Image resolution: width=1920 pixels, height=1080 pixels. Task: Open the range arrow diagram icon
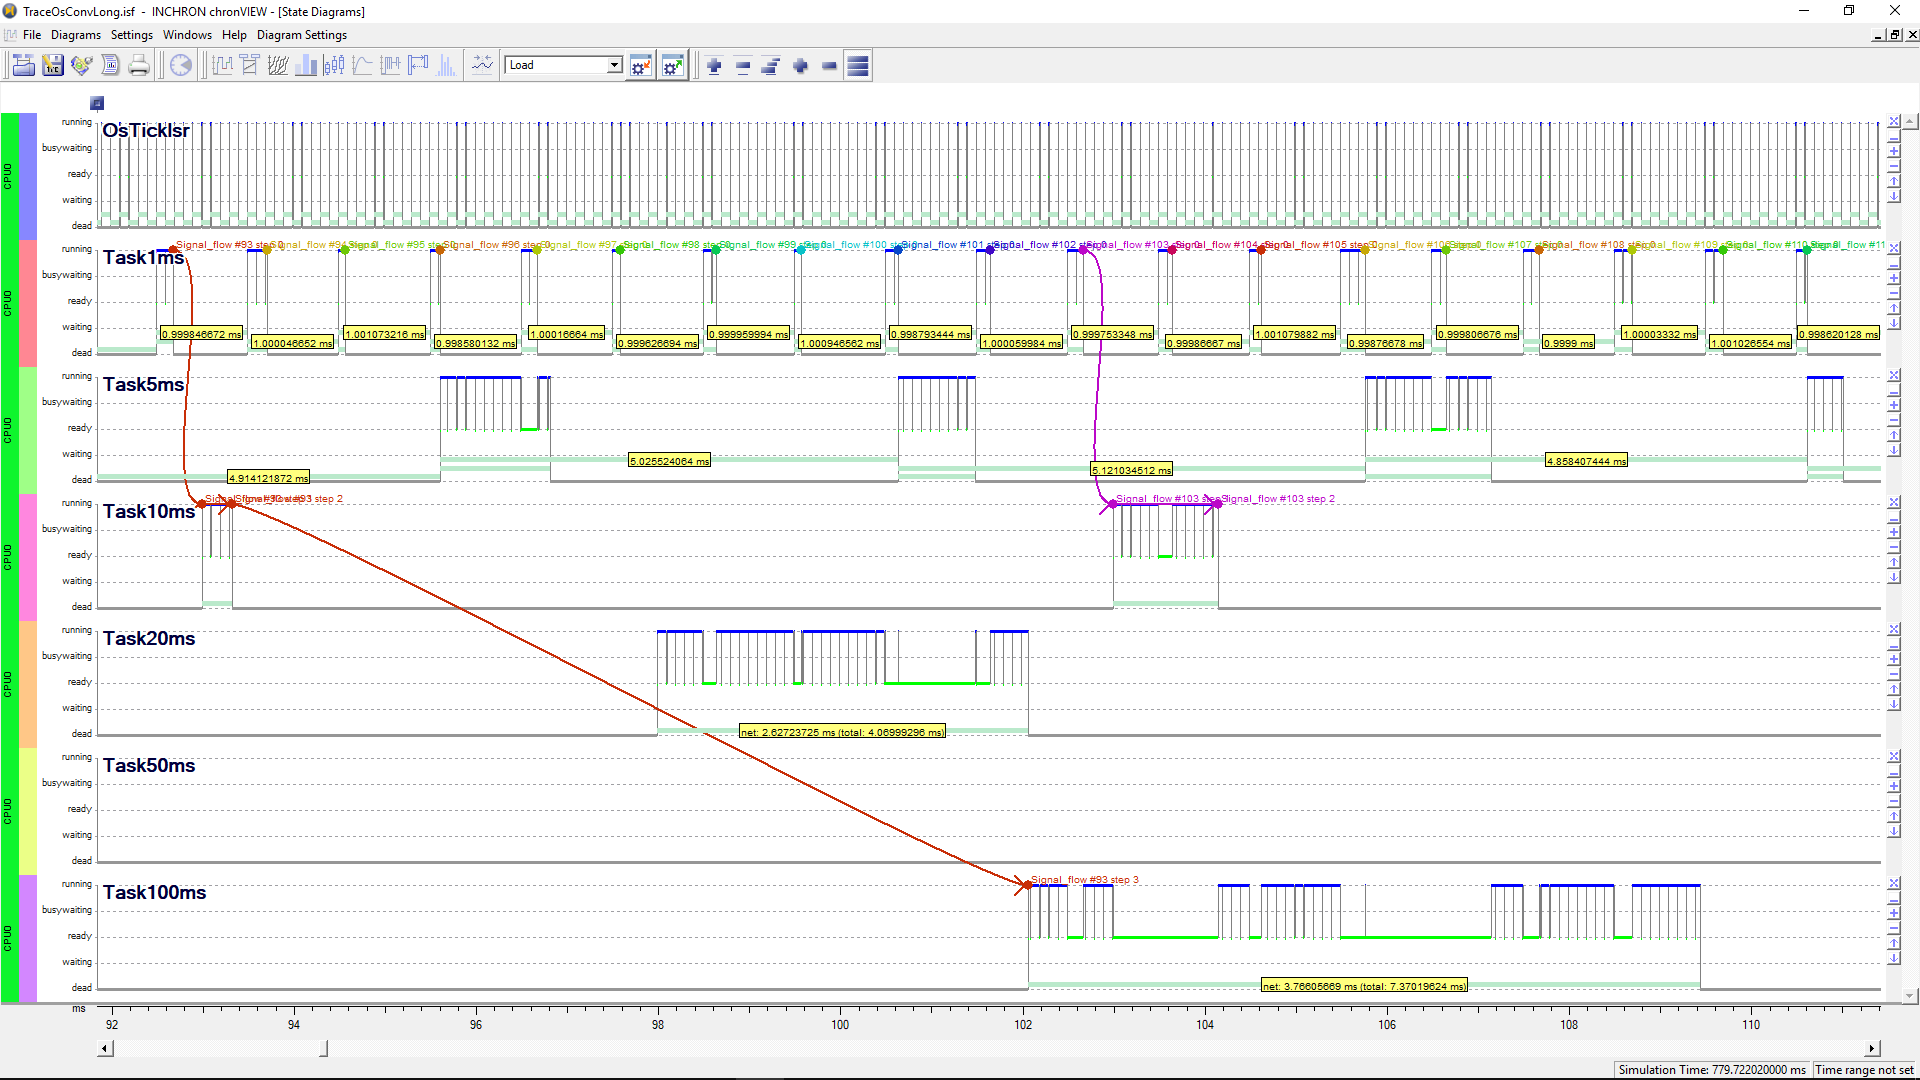tap(418, 66)
